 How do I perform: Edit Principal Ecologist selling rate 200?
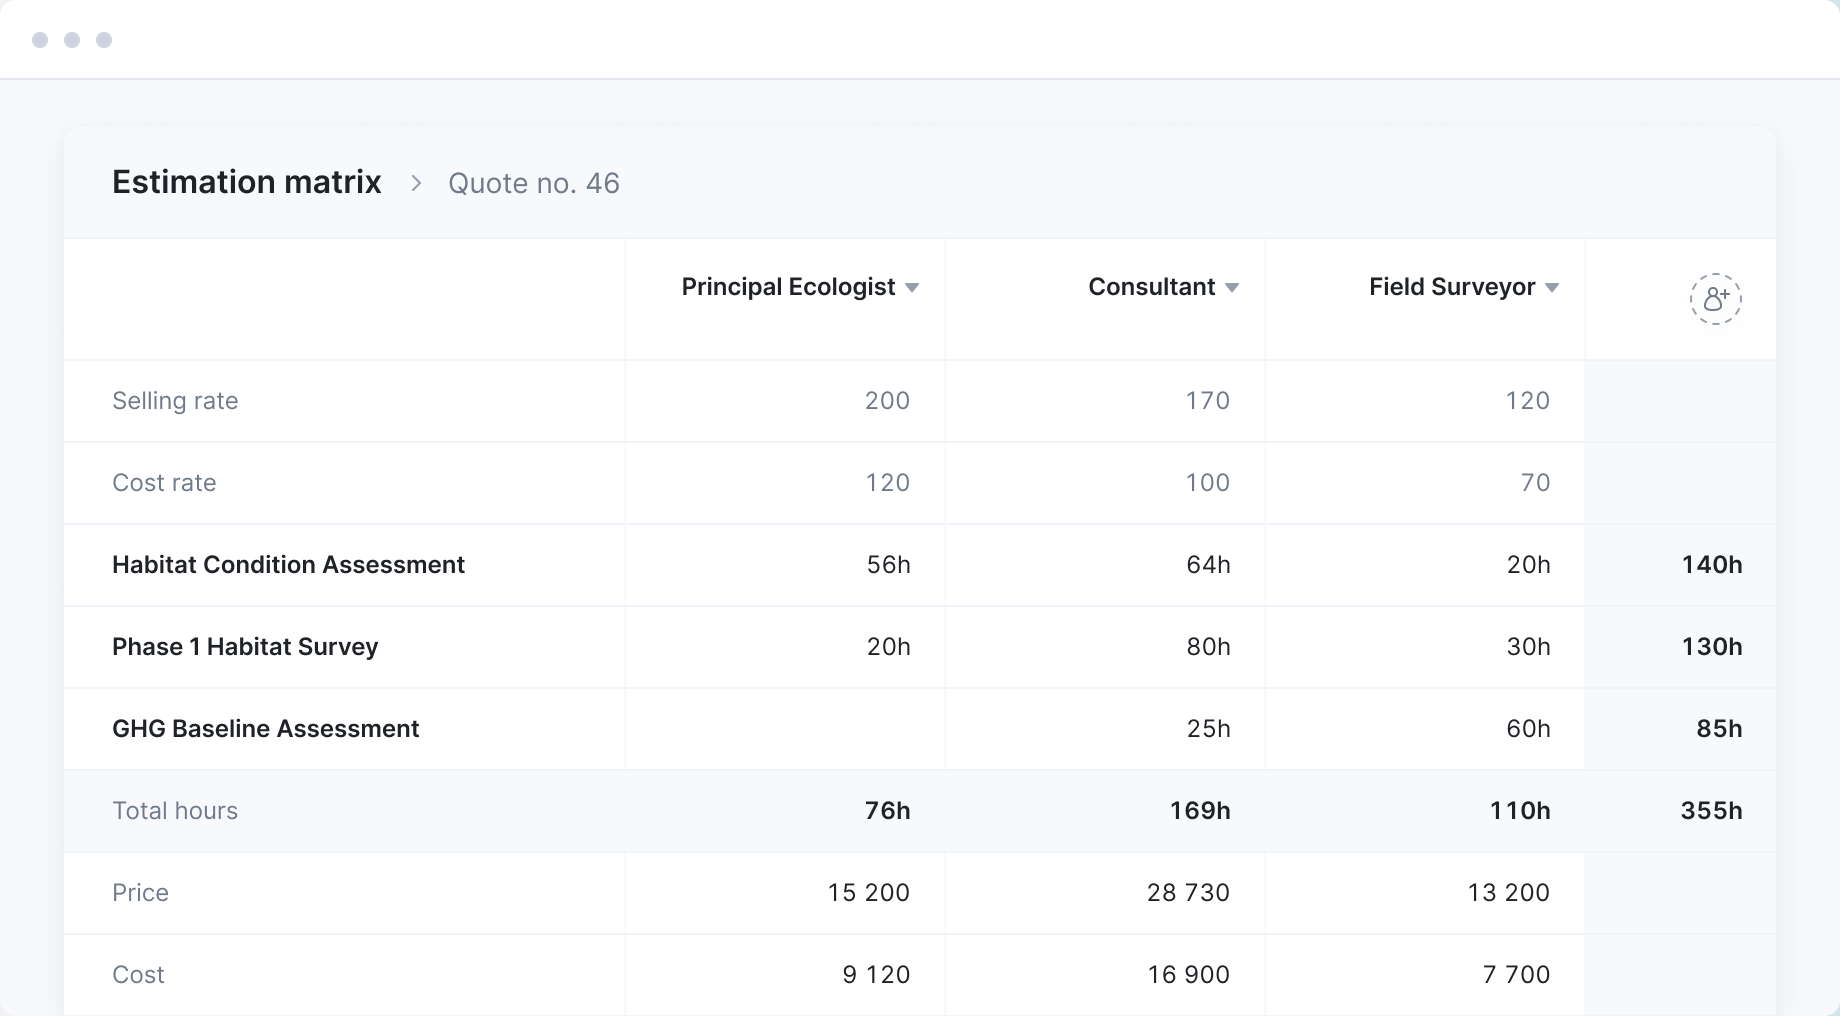tap(886, 401)
